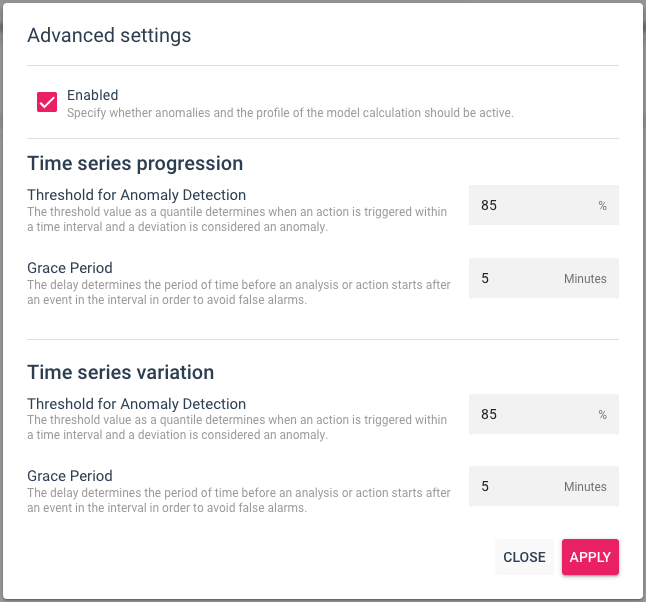
Task: Click the "Advanced settings" dialog title
Action: point(109,36)
